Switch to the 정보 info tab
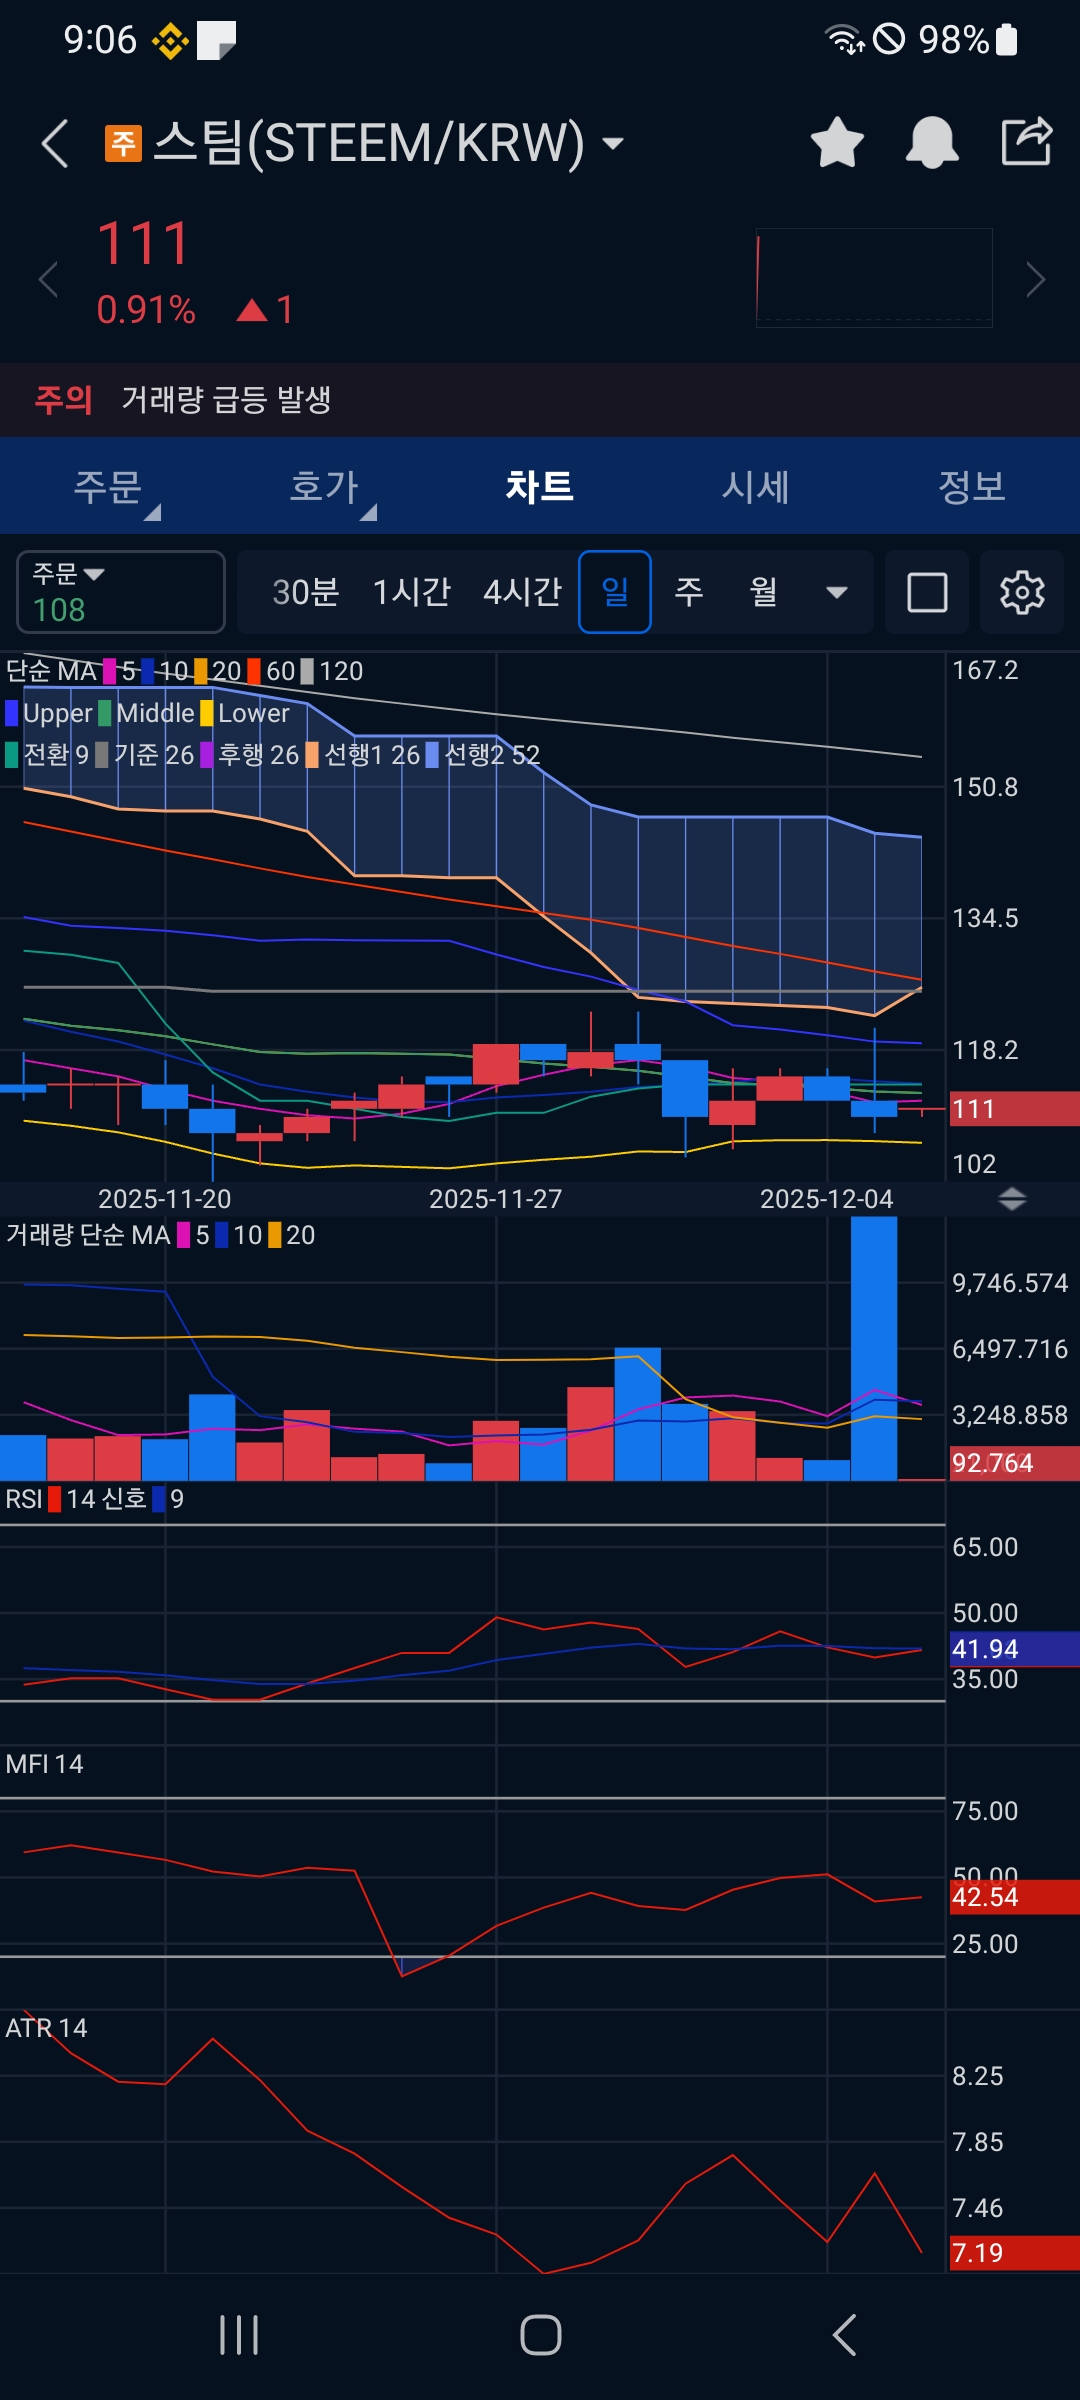The height and width of the screenshot is (2400, 1080). coord(972,487)
